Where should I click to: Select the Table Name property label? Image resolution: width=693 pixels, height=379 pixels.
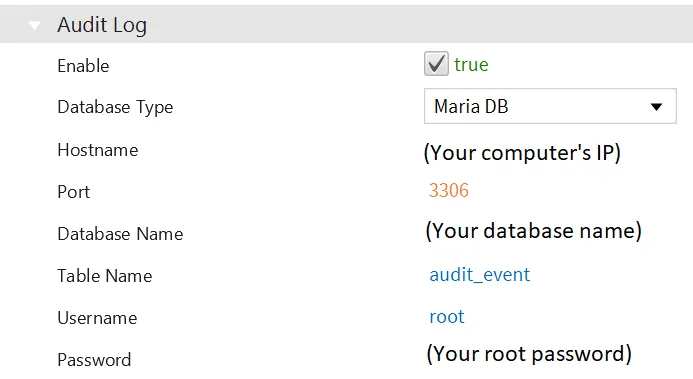point(105,276)
